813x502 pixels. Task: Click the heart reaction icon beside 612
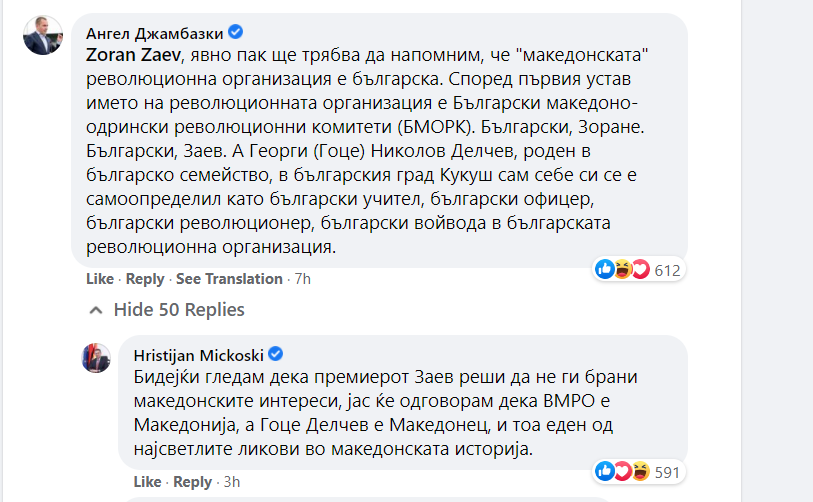tap(640, 269)
